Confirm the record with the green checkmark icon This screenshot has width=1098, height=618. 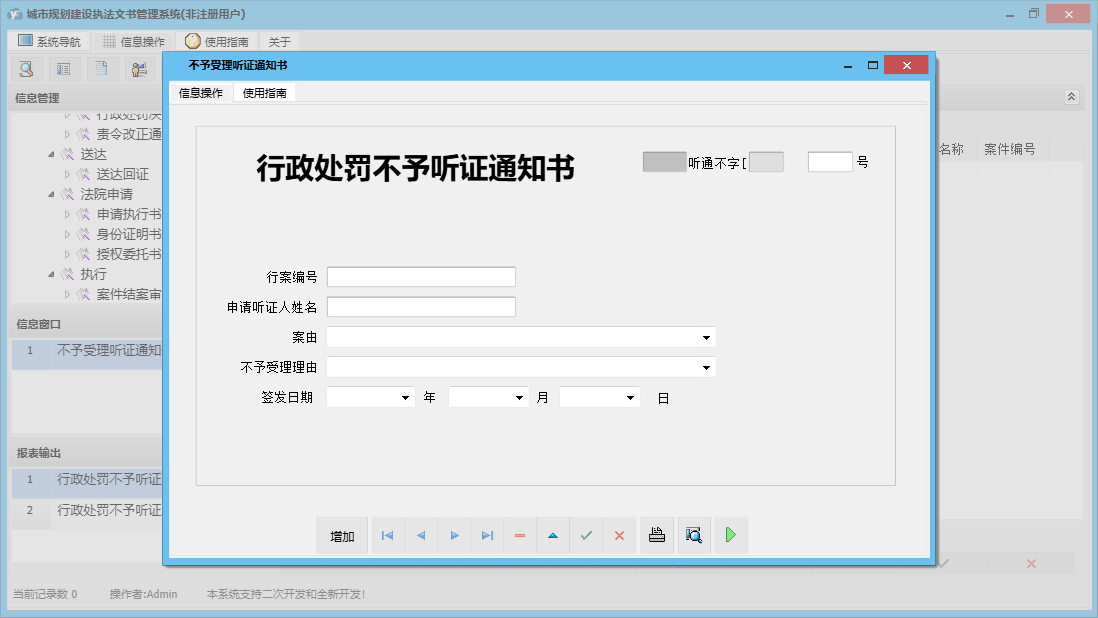pyautogui.click(x=586, y=535)
